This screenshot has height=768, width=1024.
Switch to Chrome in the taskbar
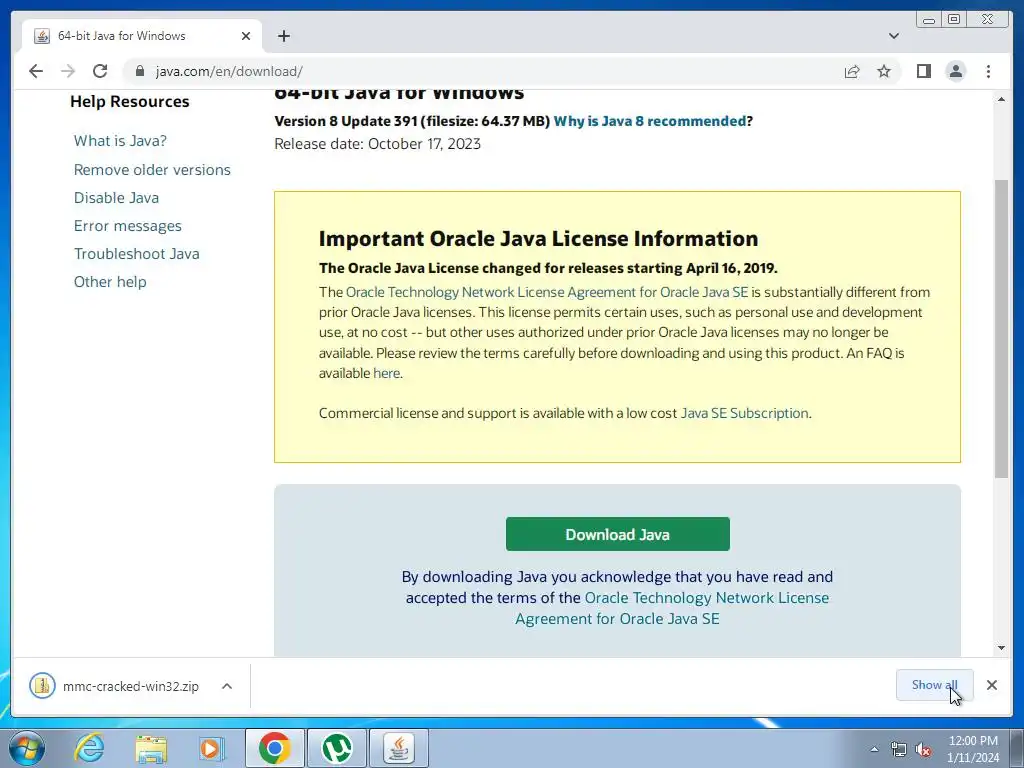click(274, 748)
